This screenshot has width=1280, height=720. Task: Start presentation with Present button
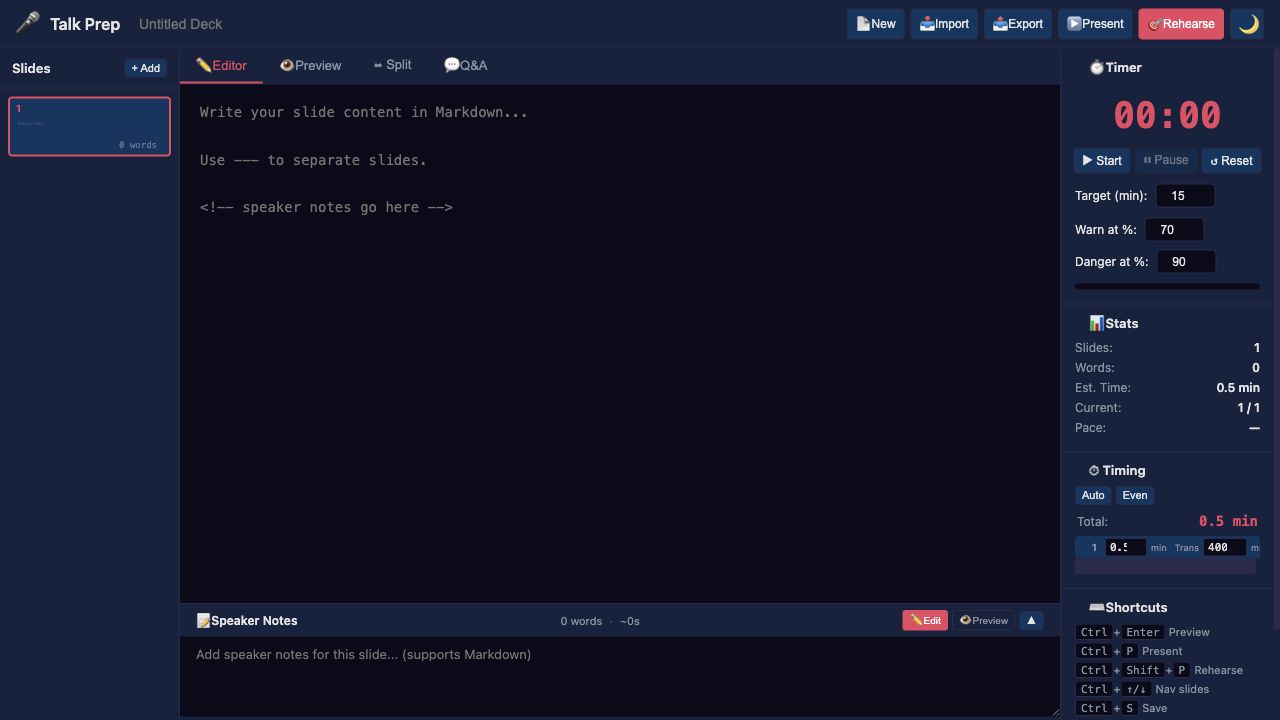tap(1095, 24)
